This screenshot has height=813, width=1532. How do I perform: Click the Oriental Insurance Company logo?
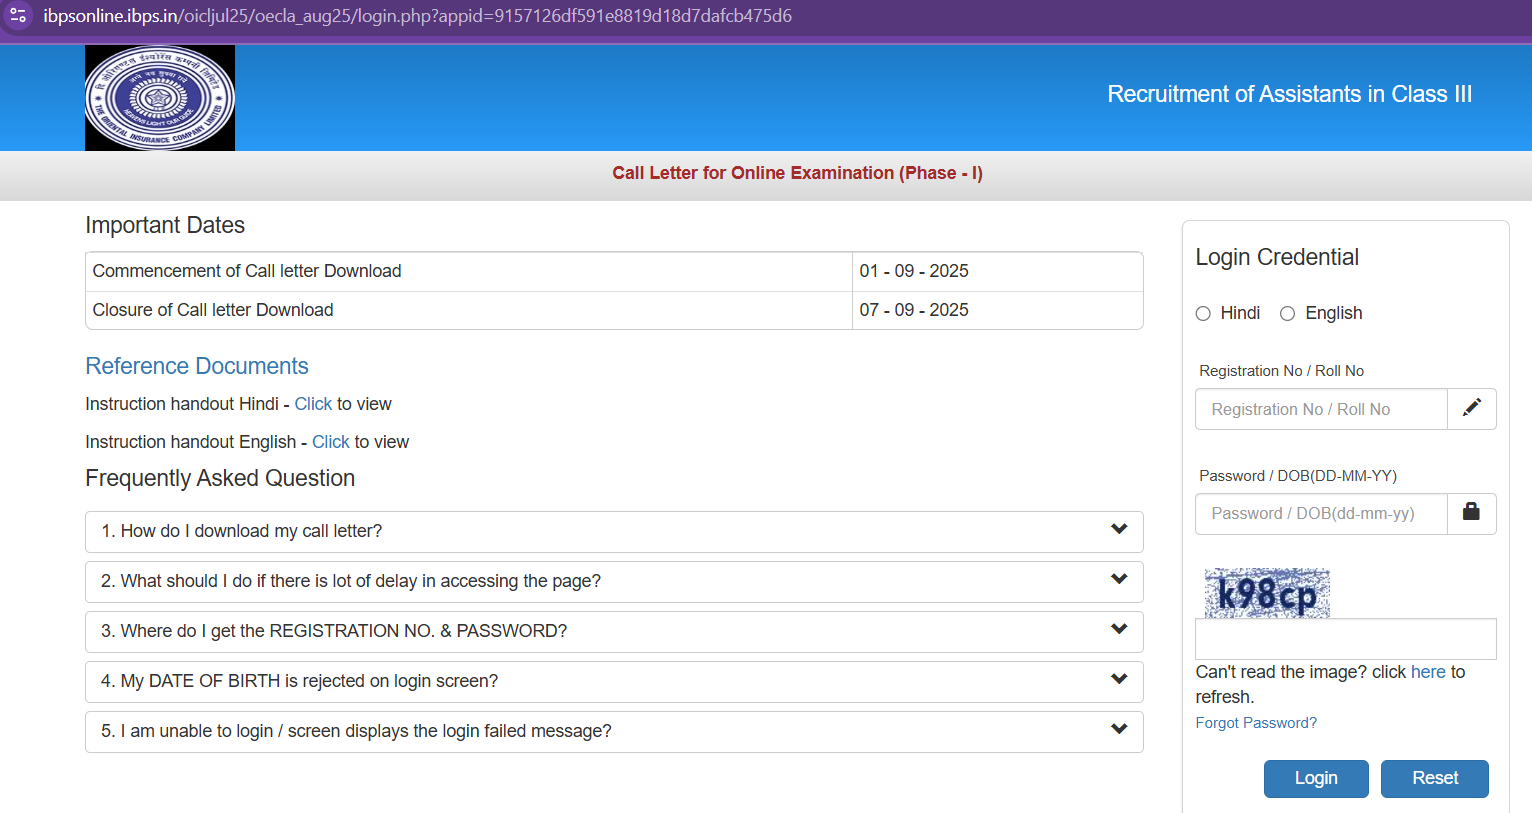coord(160,97)
